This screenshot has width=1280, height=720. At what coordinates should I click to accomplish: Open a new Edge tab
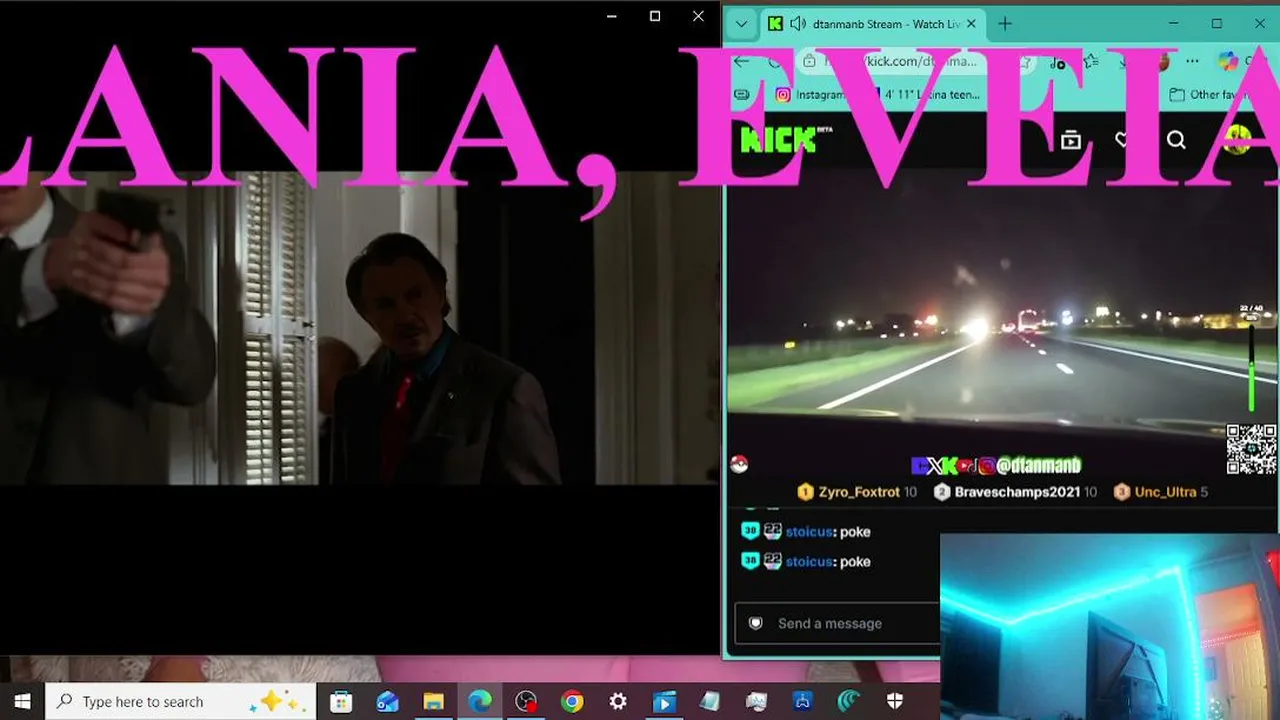(1005, 24)
